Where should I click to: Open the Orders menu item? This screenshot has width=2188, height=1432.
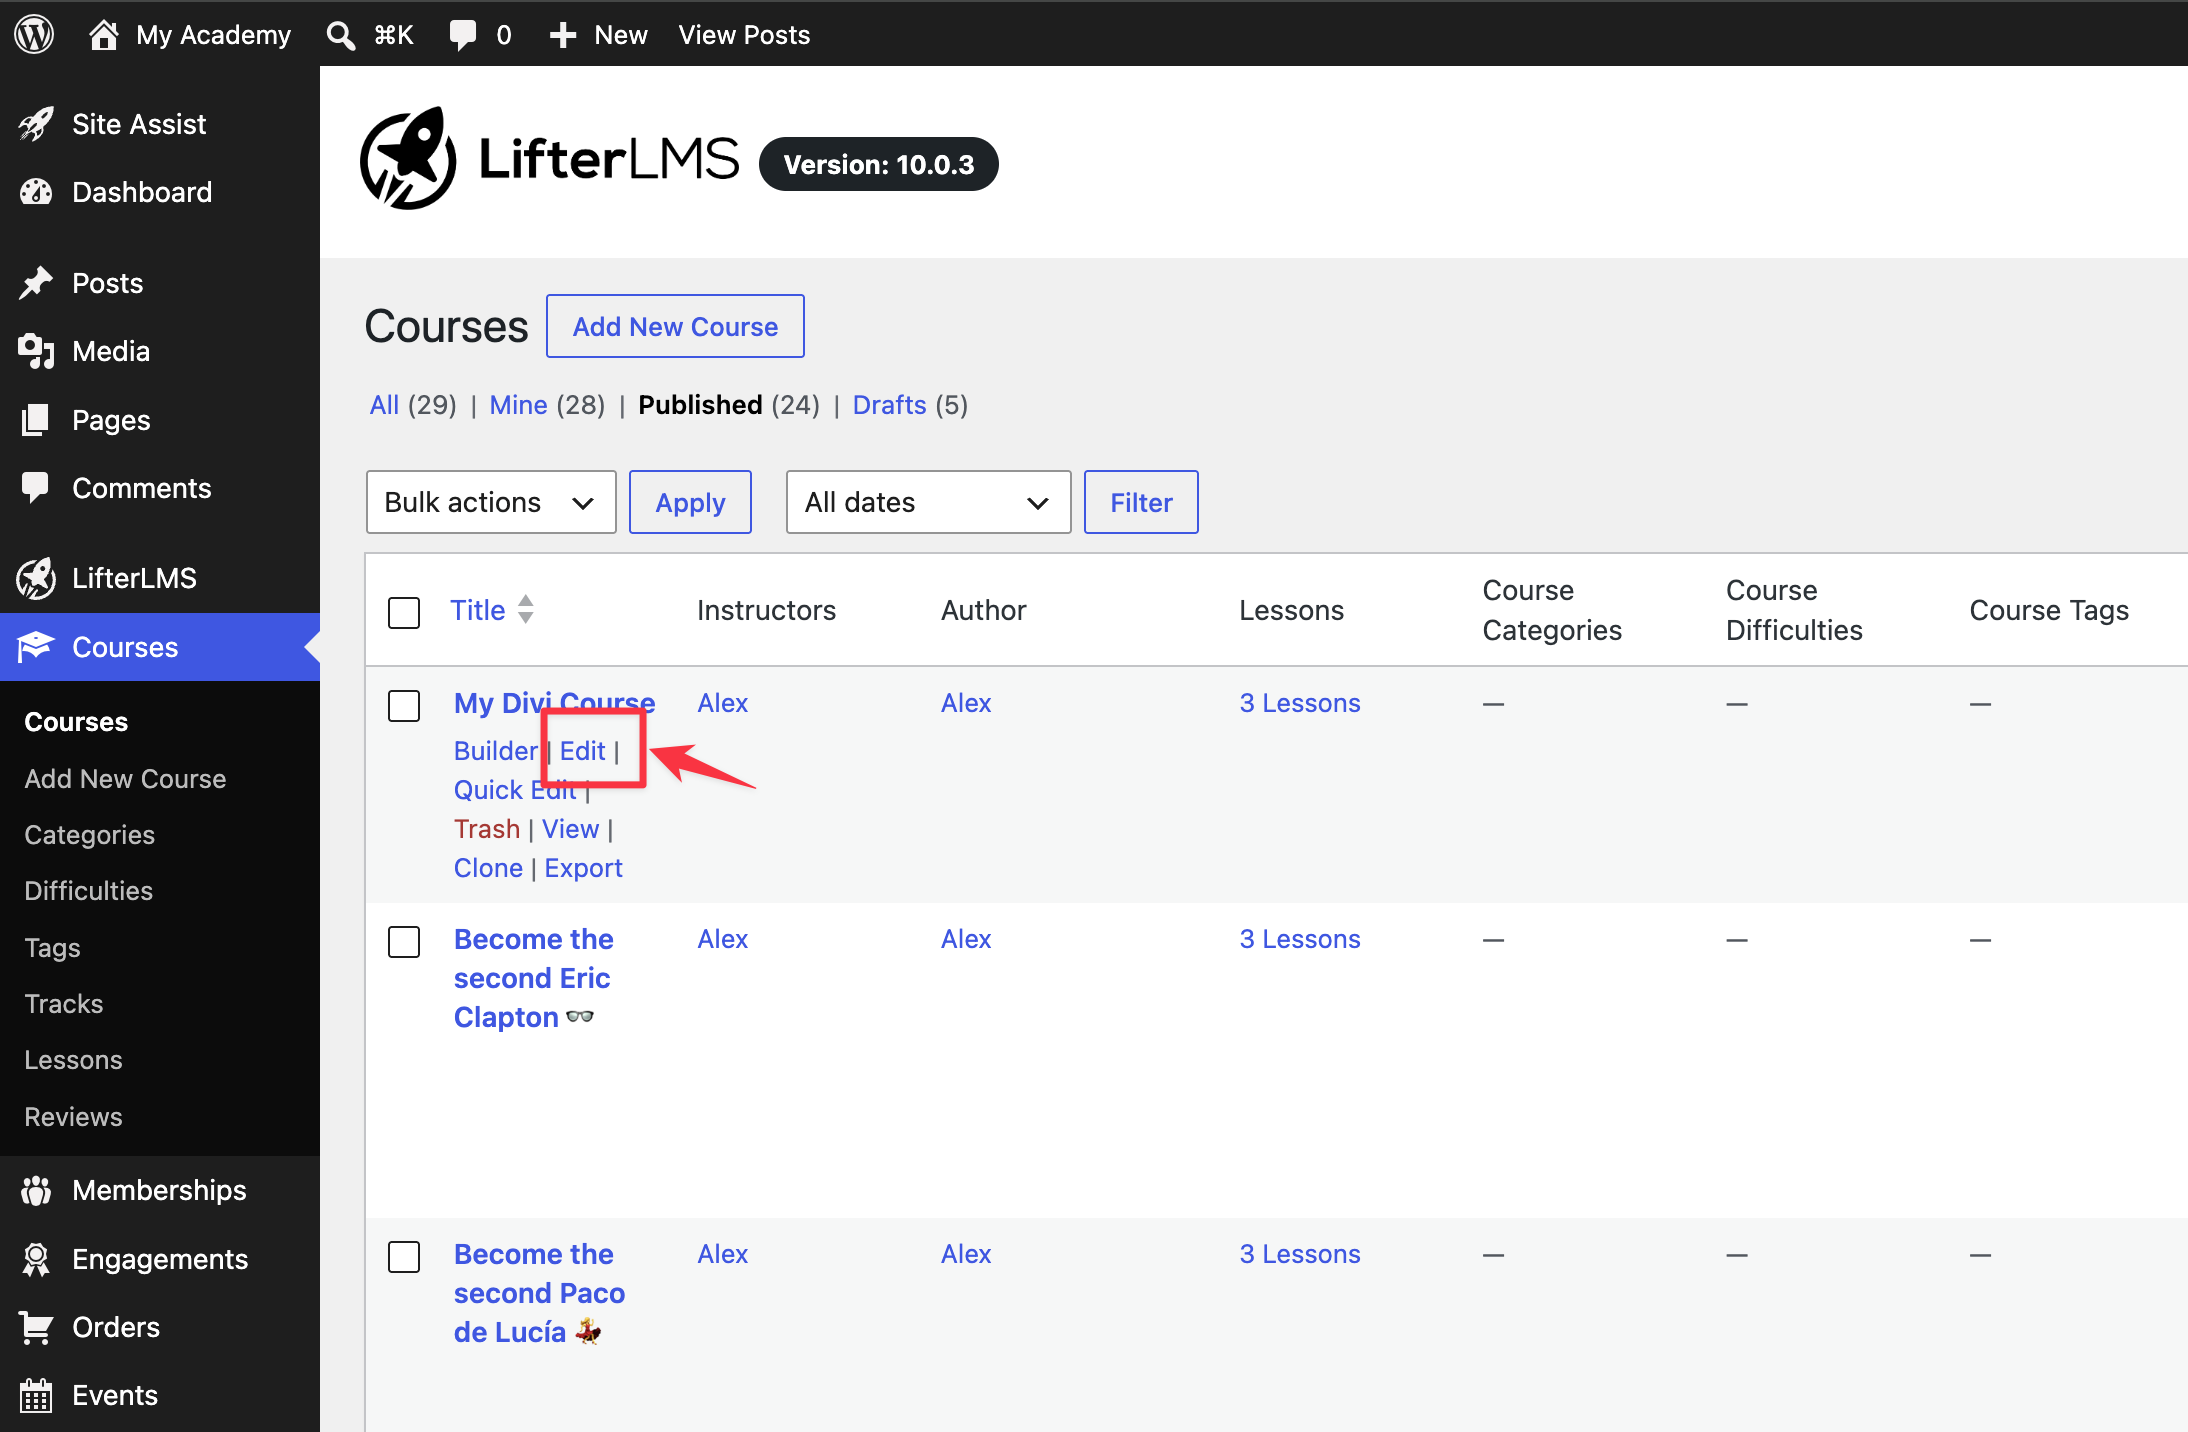pyautogui.click(x=116, y=1327)
